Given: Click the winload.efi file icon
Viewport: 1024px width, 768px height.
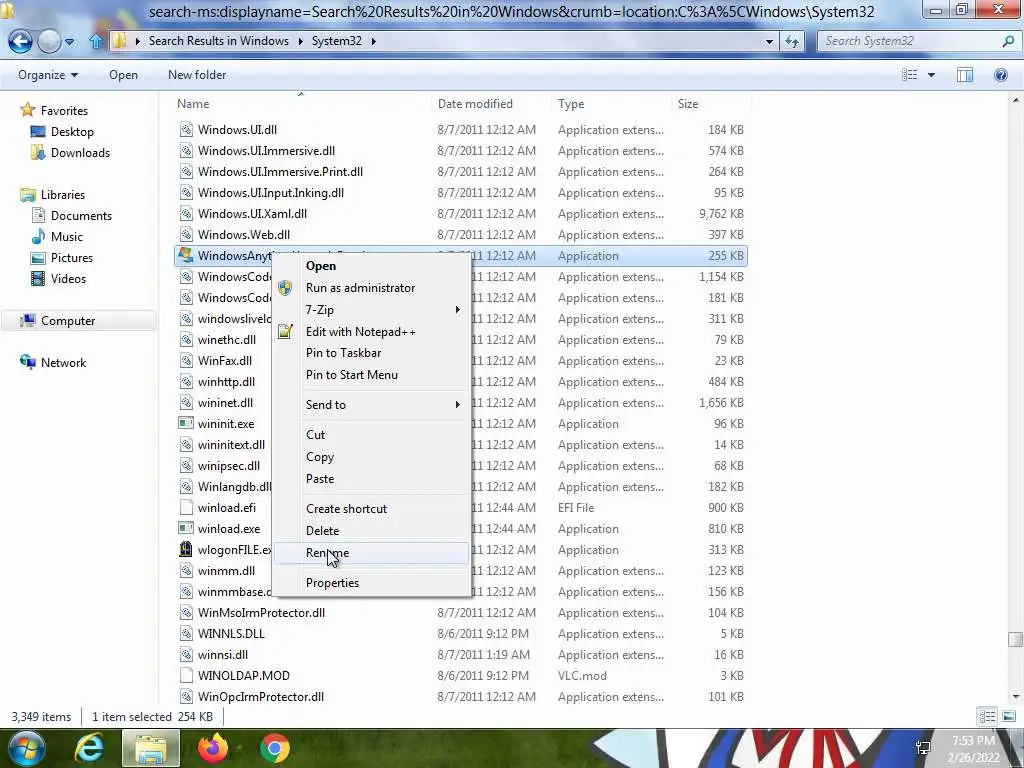Looking at the screenshot, I should [x=186, y=507].
